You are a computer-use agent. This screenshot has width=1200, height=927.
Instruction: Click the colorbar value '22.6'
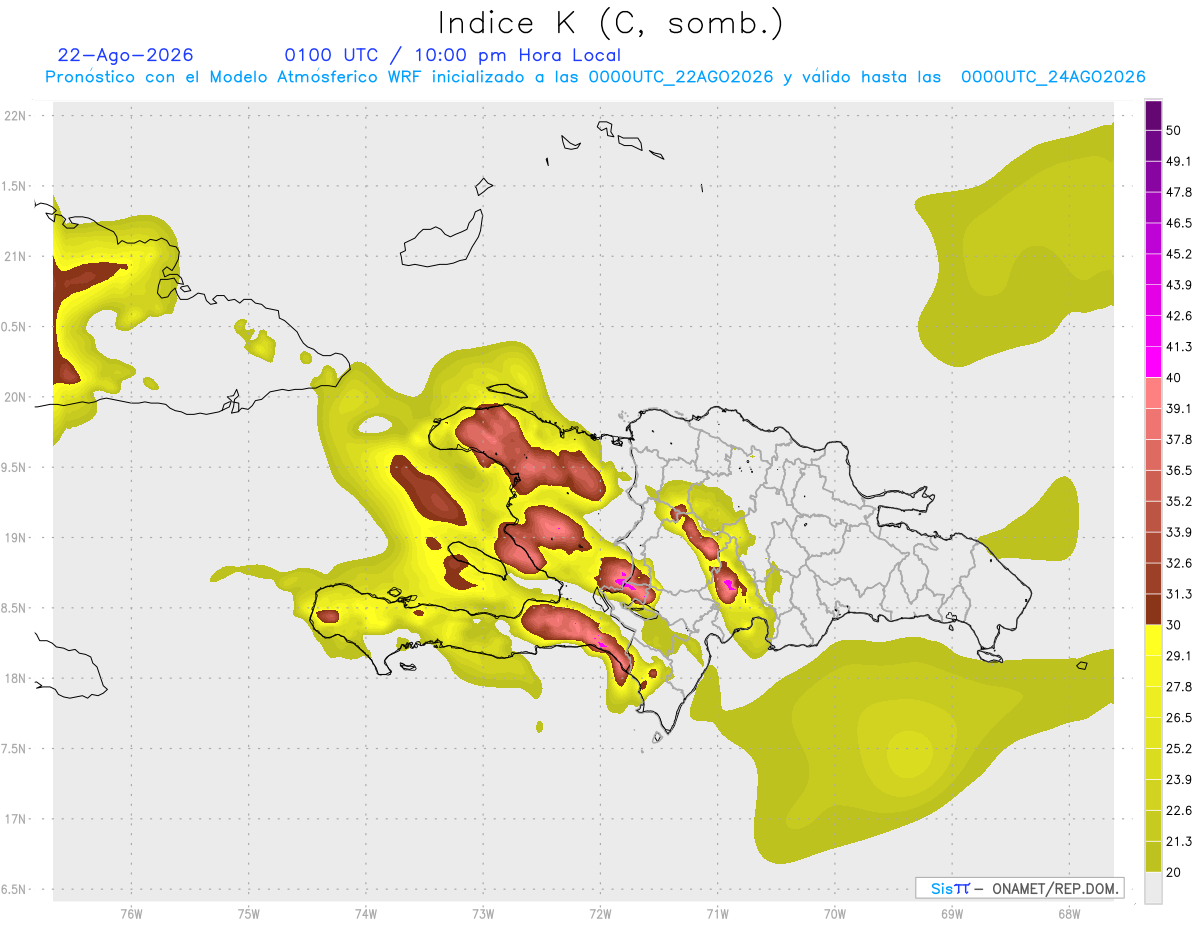point(1179,811)
